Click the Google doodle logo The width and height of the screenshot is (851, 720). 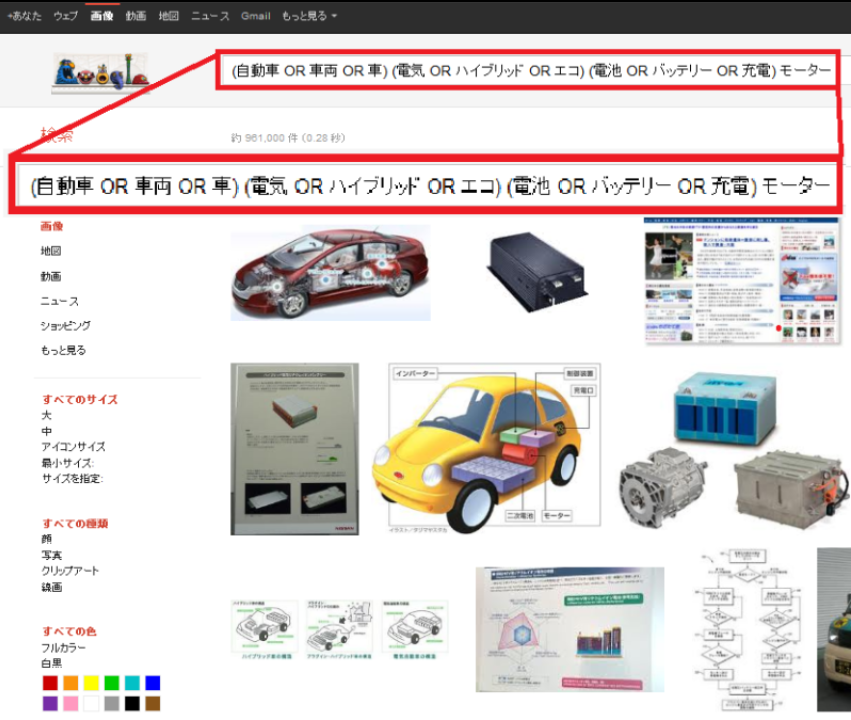pyautogui.click(x=100, y=73)
